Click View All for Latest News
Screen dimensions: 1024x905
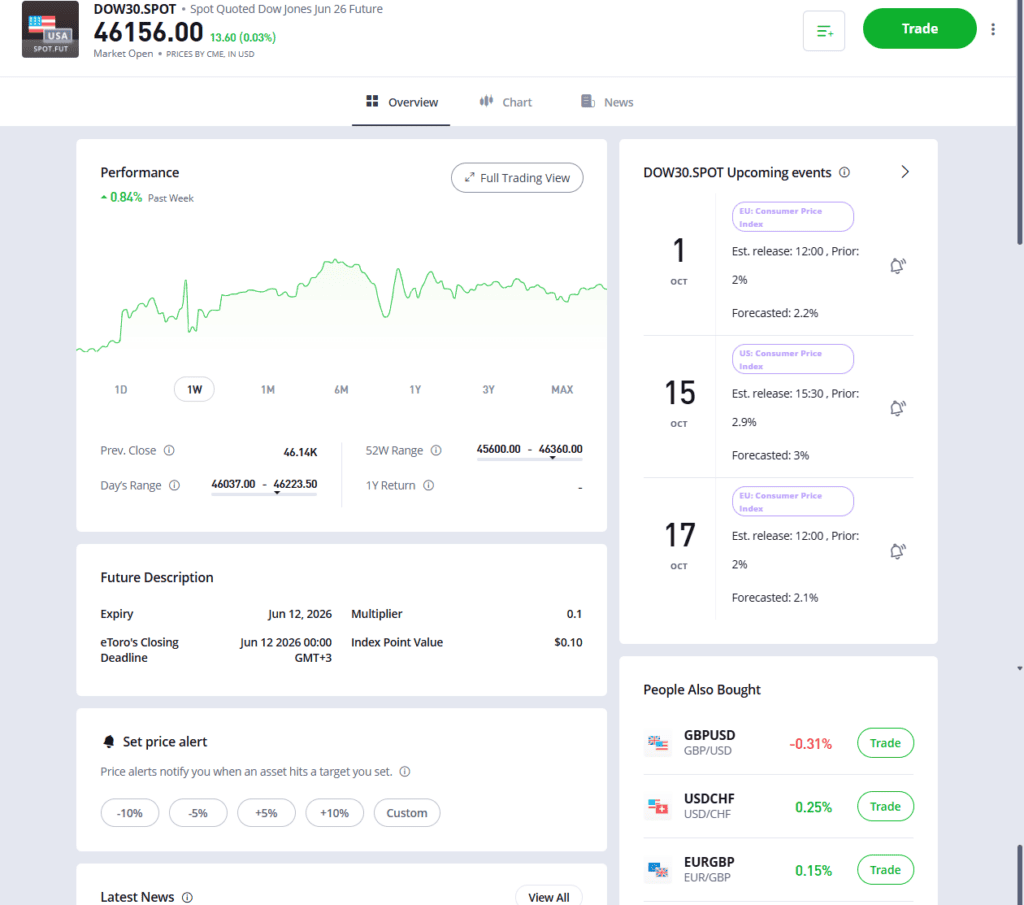pyautogui.click(x=548, y=897)
